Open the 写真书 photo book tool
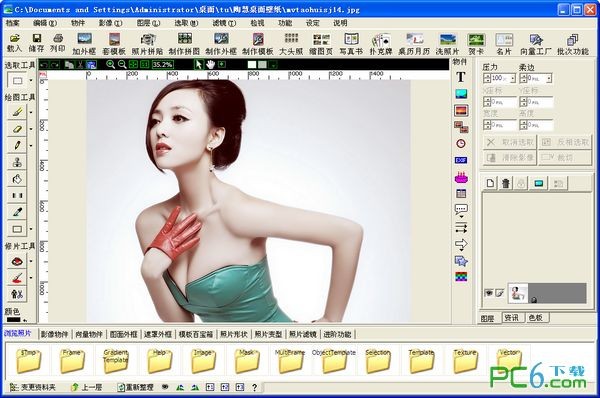The height and width of the screenshot is (398, 600). 351,44
